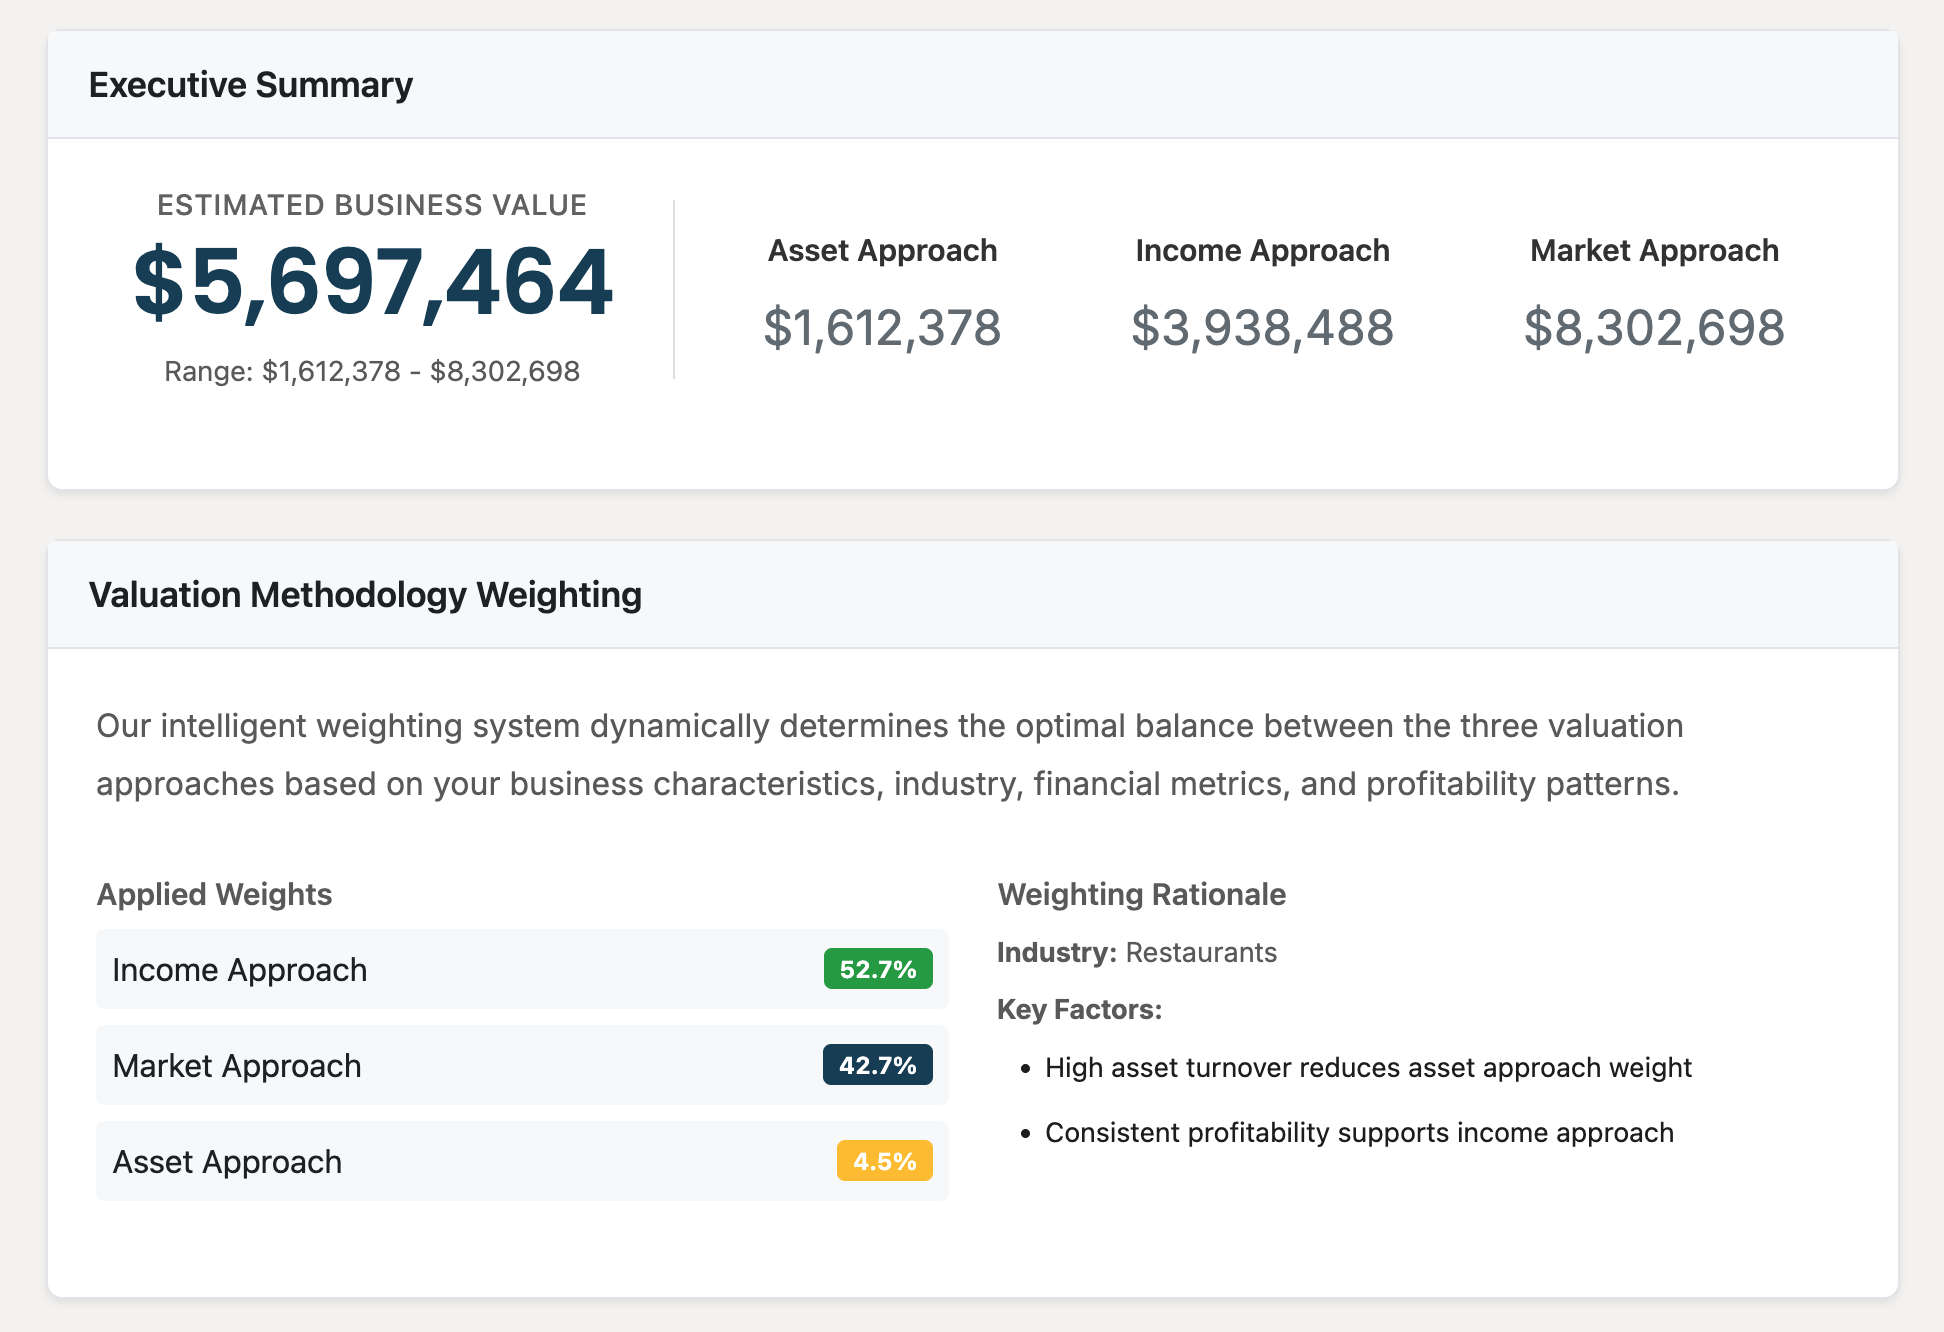The height and width of the screenshot is (1332, 1944).
Task: Click the consistent profitability bullet point
Action: tap(1359, 1133)
